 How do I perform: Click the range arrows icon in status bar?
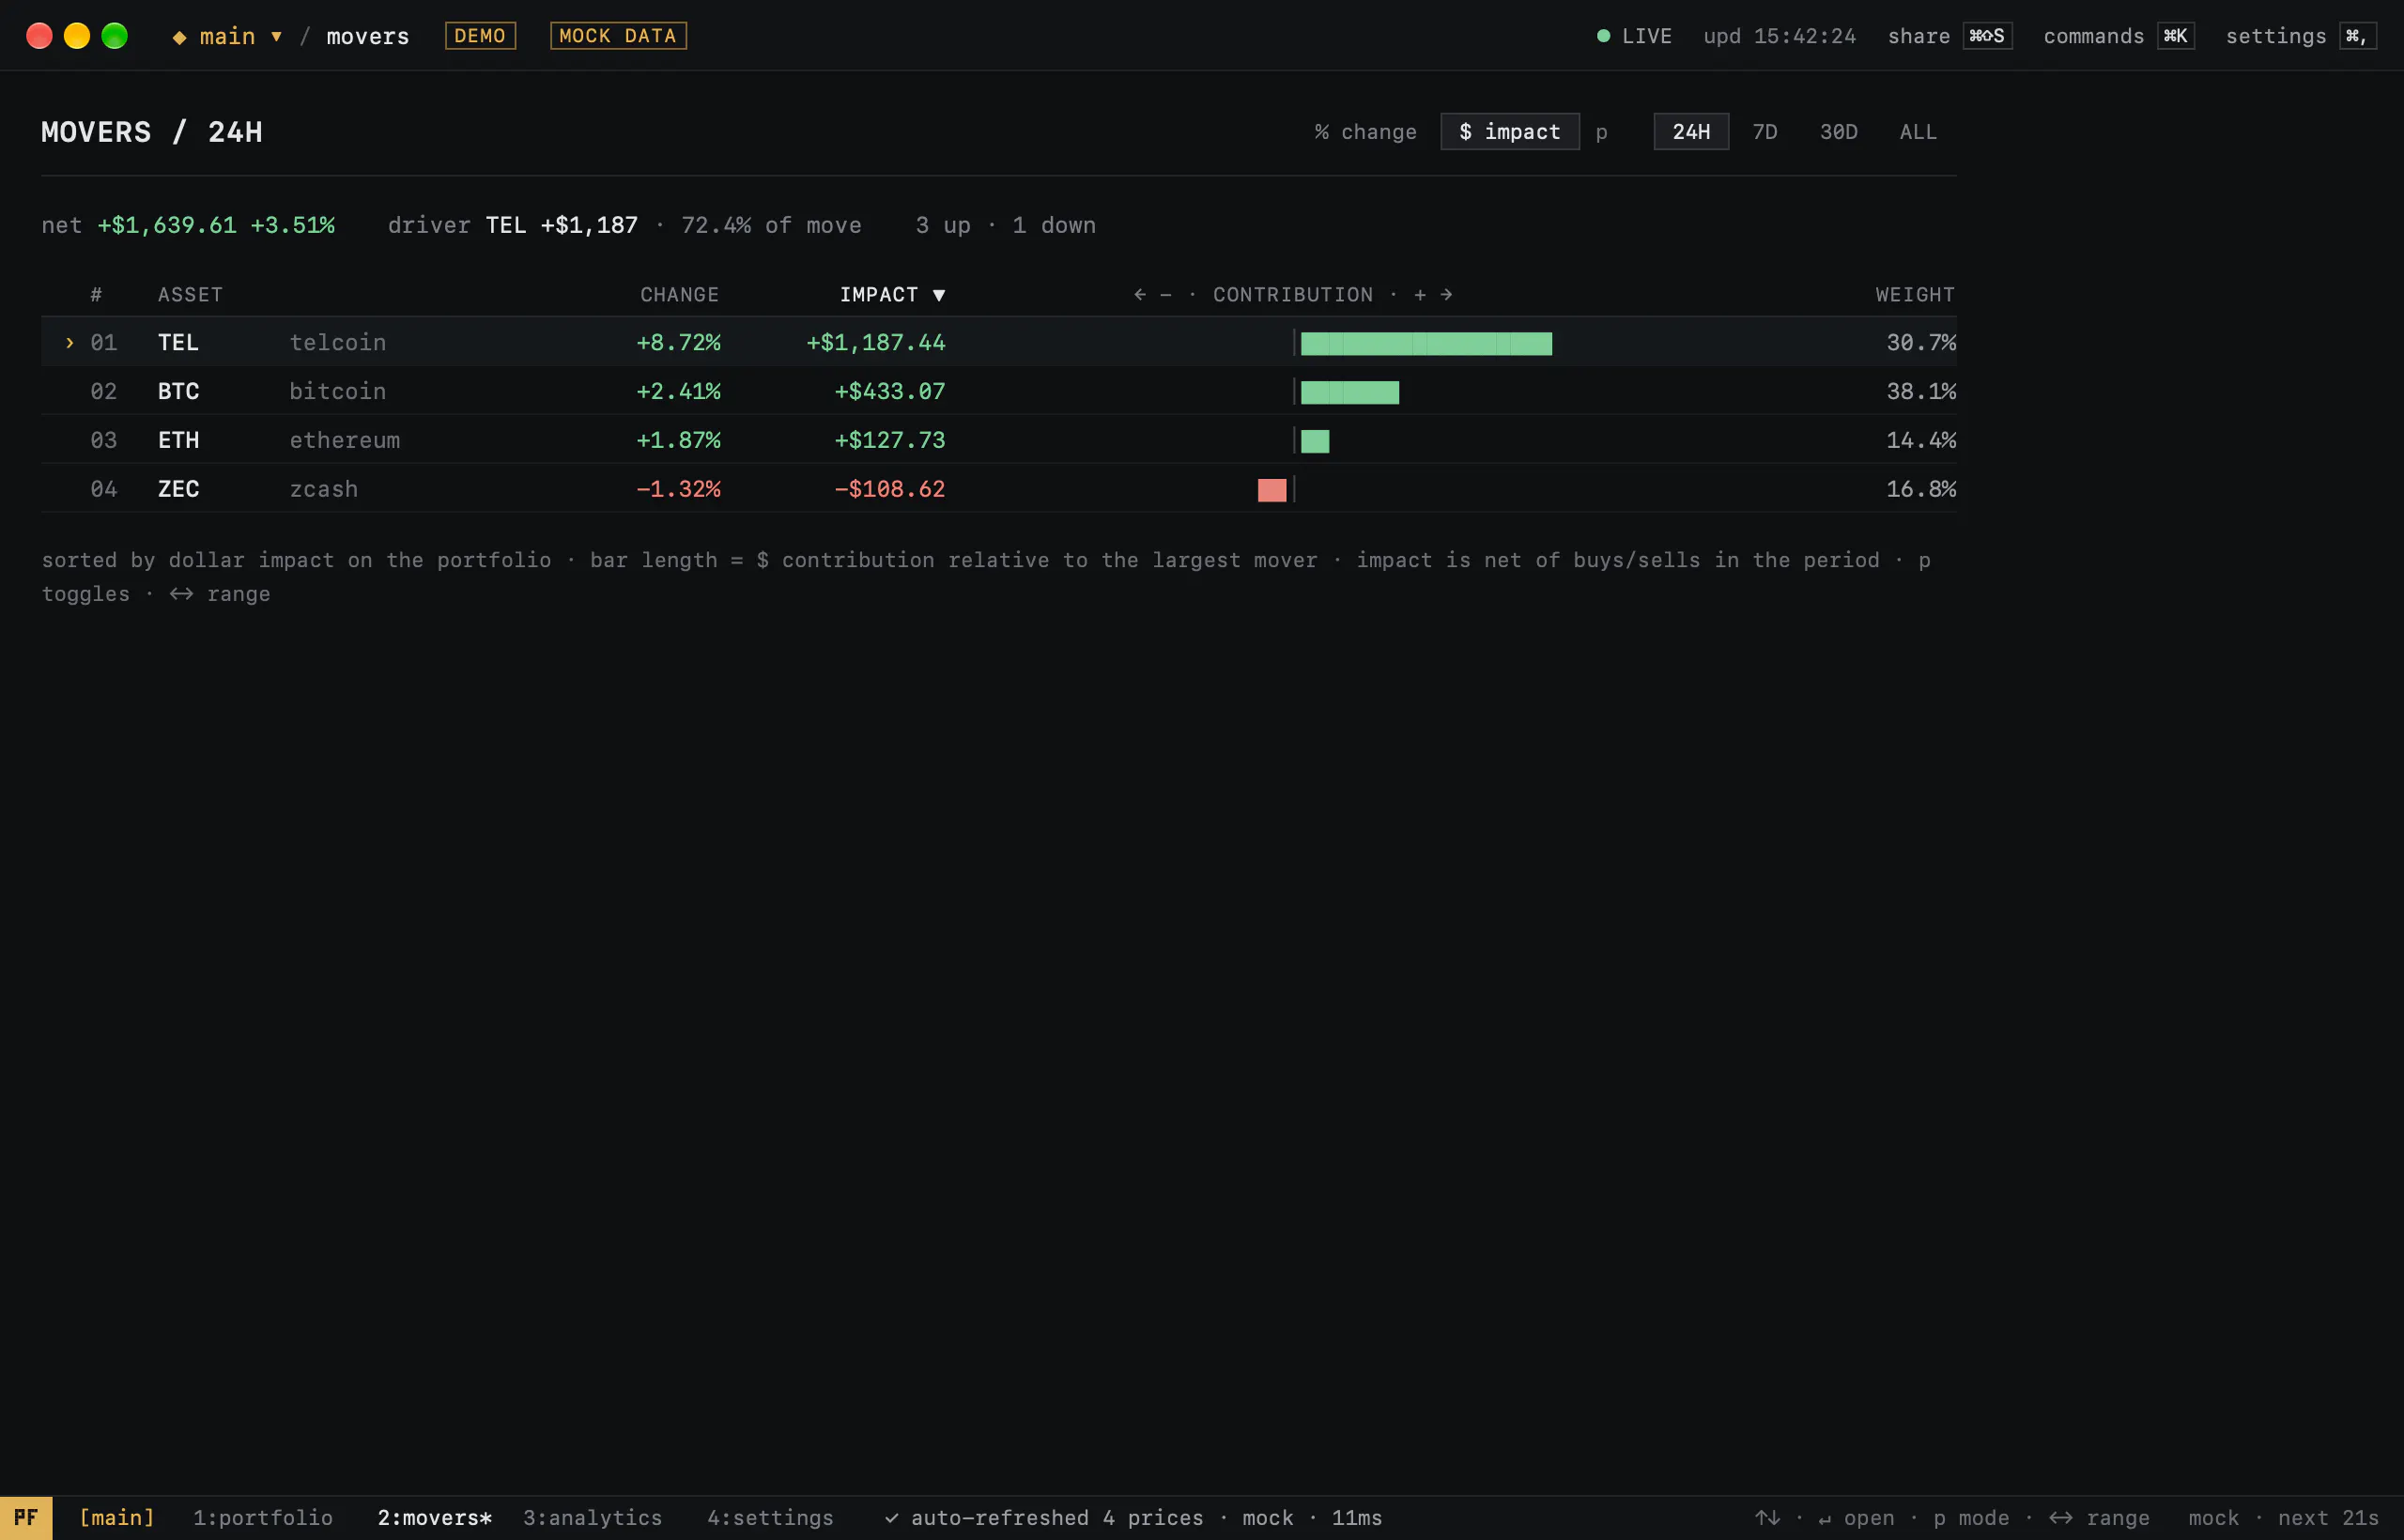coord(2061,1518)
